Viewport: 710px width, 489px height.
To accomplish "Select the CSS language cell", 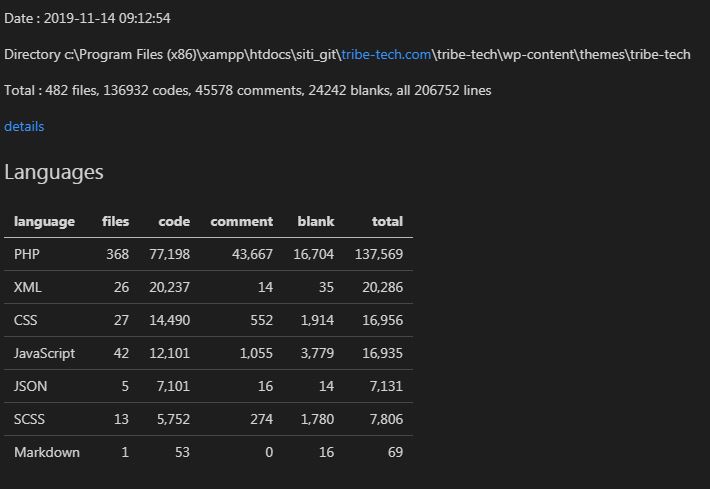I will click(x=26, y=320).
